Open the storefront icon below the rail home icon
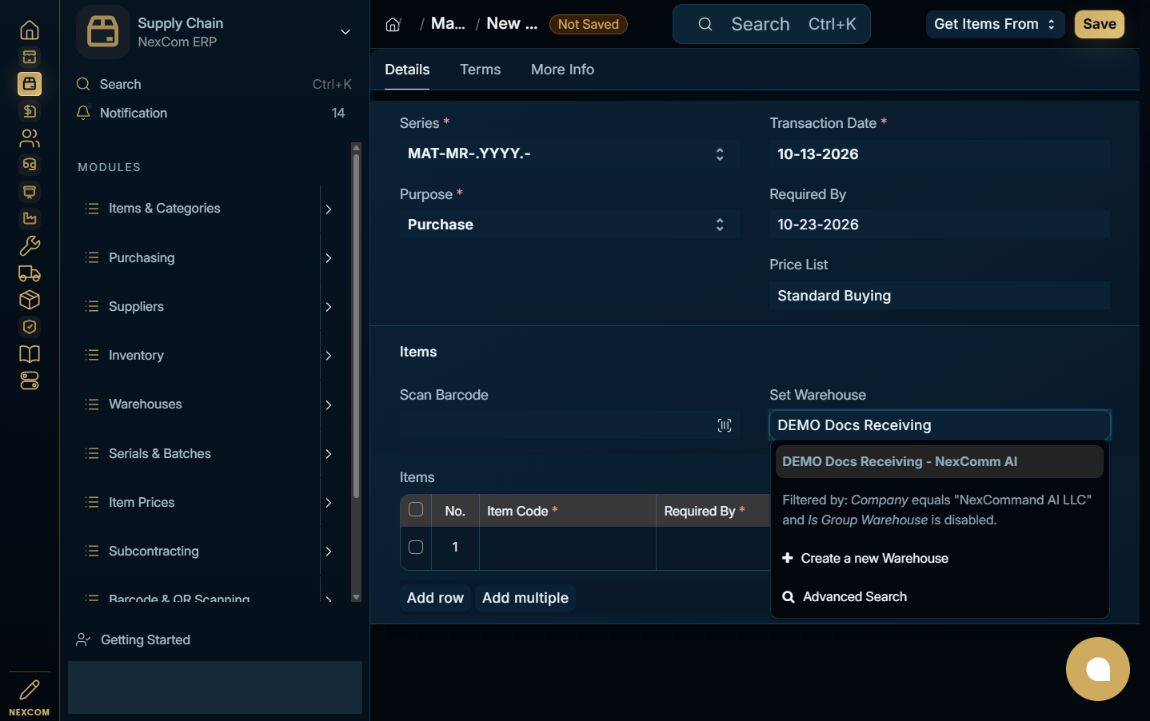 point(29,57)
